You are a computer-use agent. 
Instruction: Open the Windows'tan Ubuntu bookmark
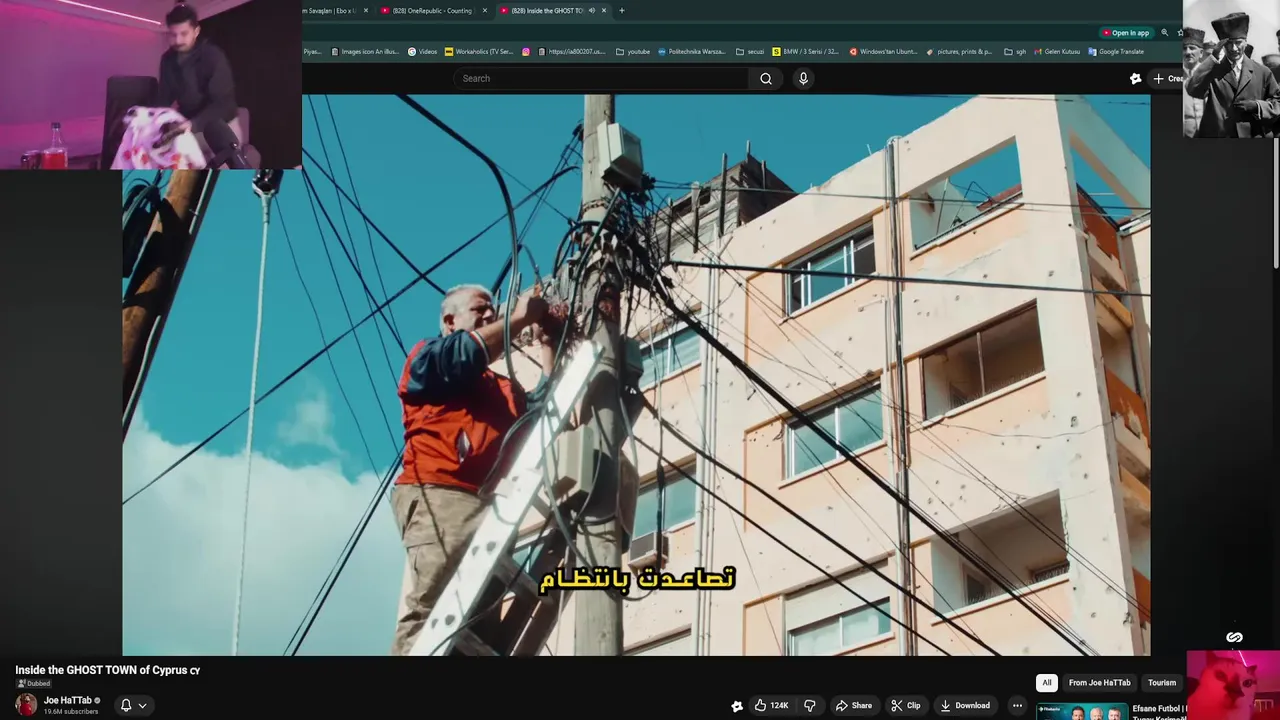(883, 52)
